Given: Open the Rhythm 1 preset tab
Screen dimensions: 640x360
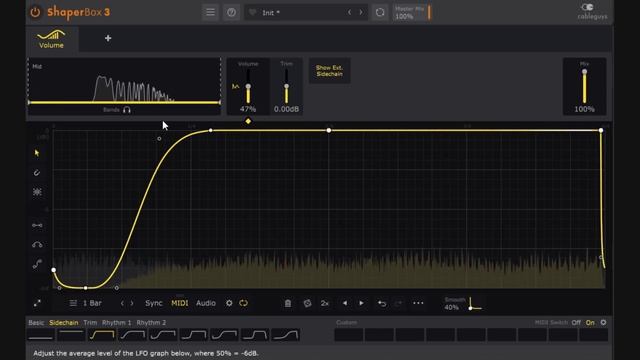Looking at the screenshot, I should tap(117, 322).
